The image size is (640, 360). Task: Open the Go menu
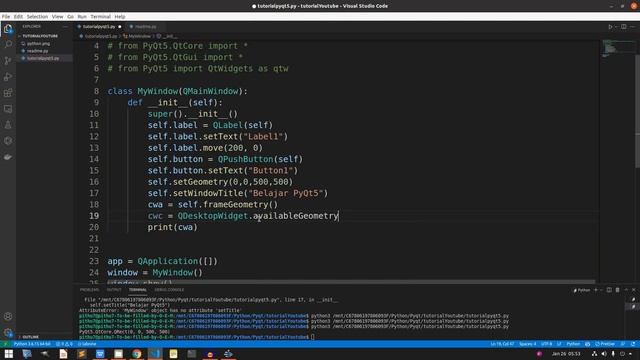pyautogui.click(x=71, y=17)
